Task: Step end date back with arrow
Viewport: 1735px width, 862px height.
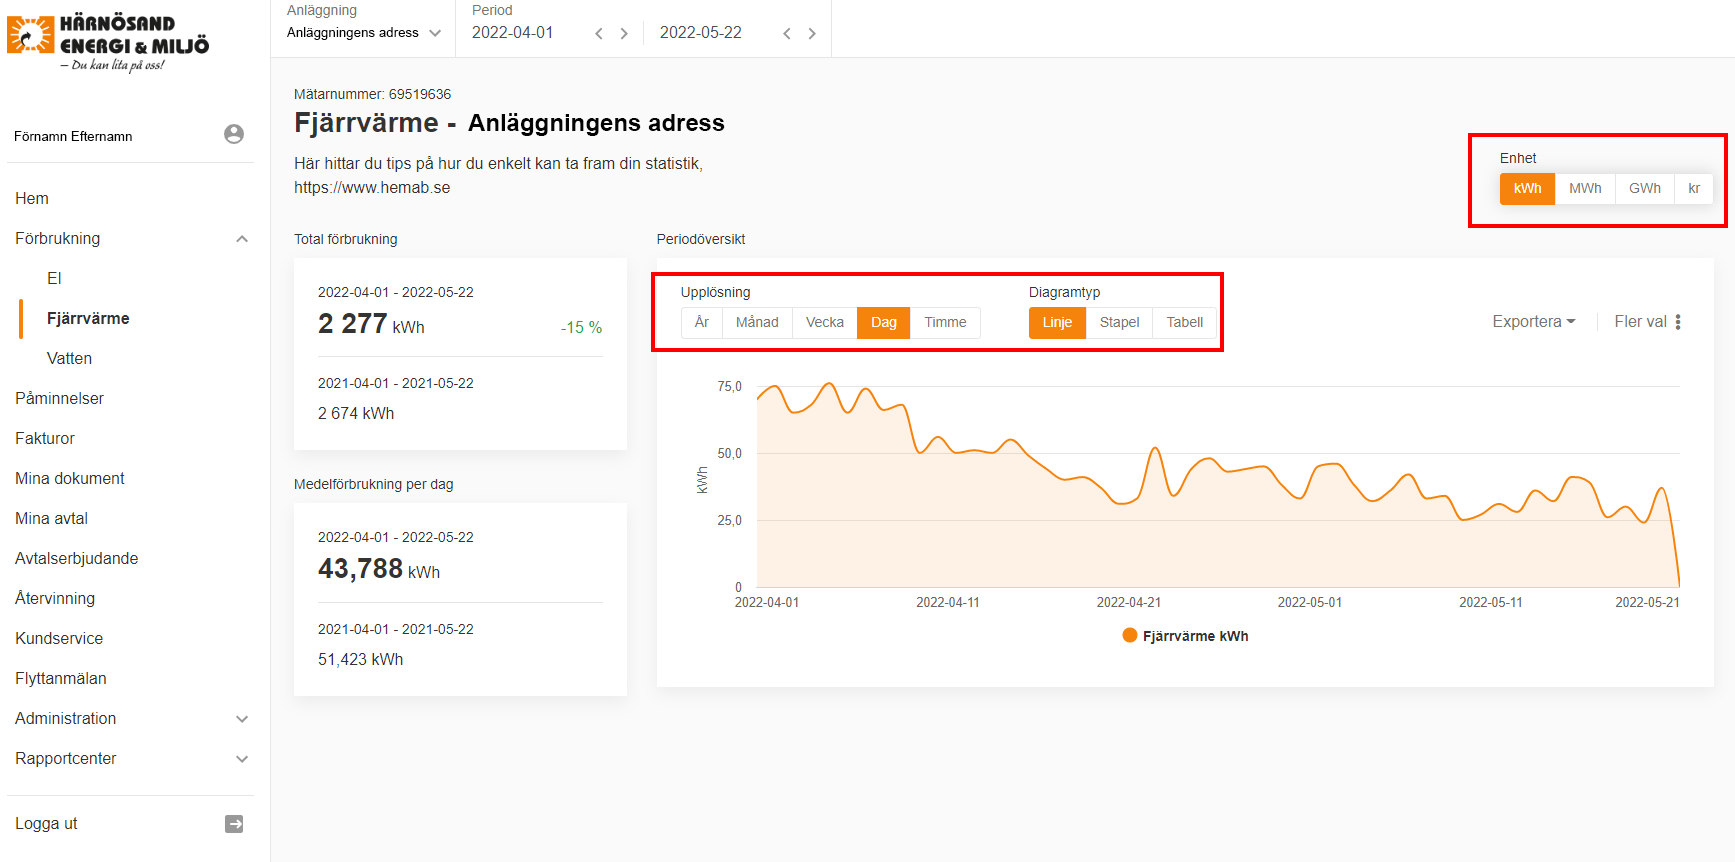Action: 787,34
